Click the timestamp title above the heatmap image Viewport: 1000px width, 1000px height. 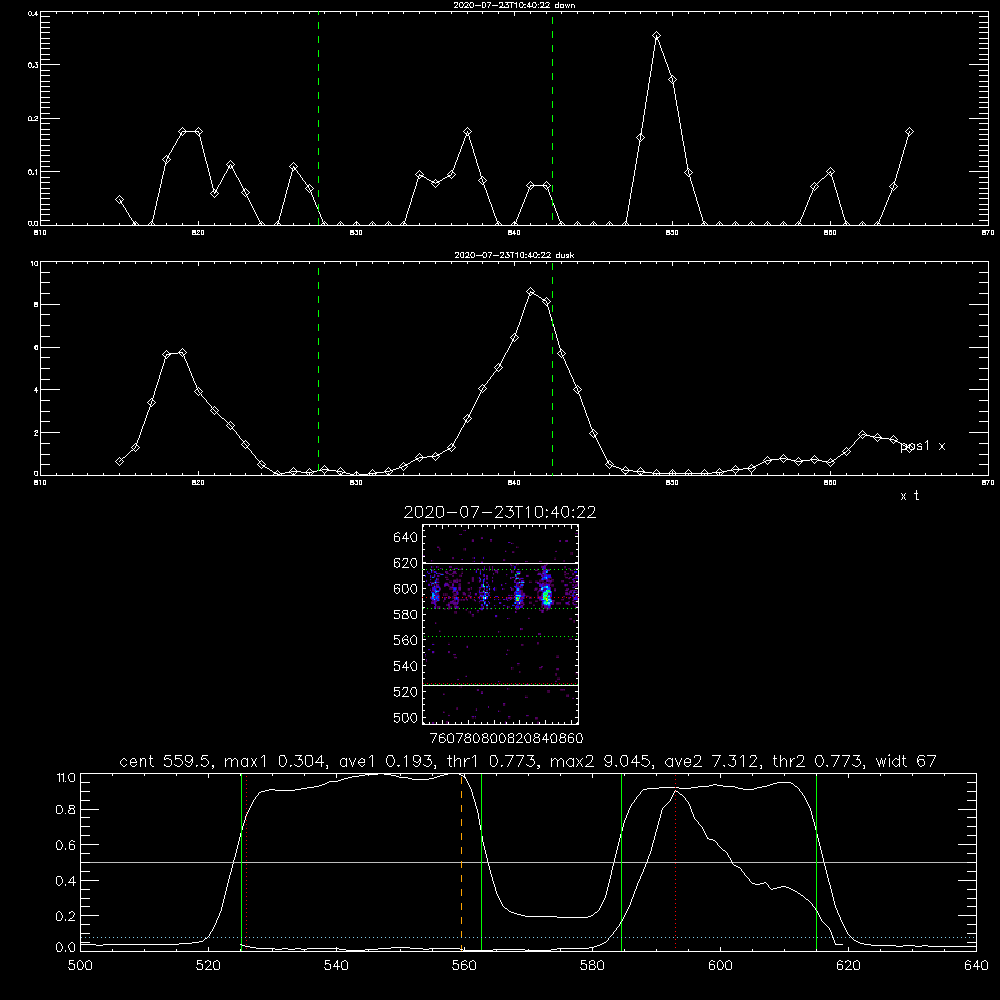(x=500, y=512)
